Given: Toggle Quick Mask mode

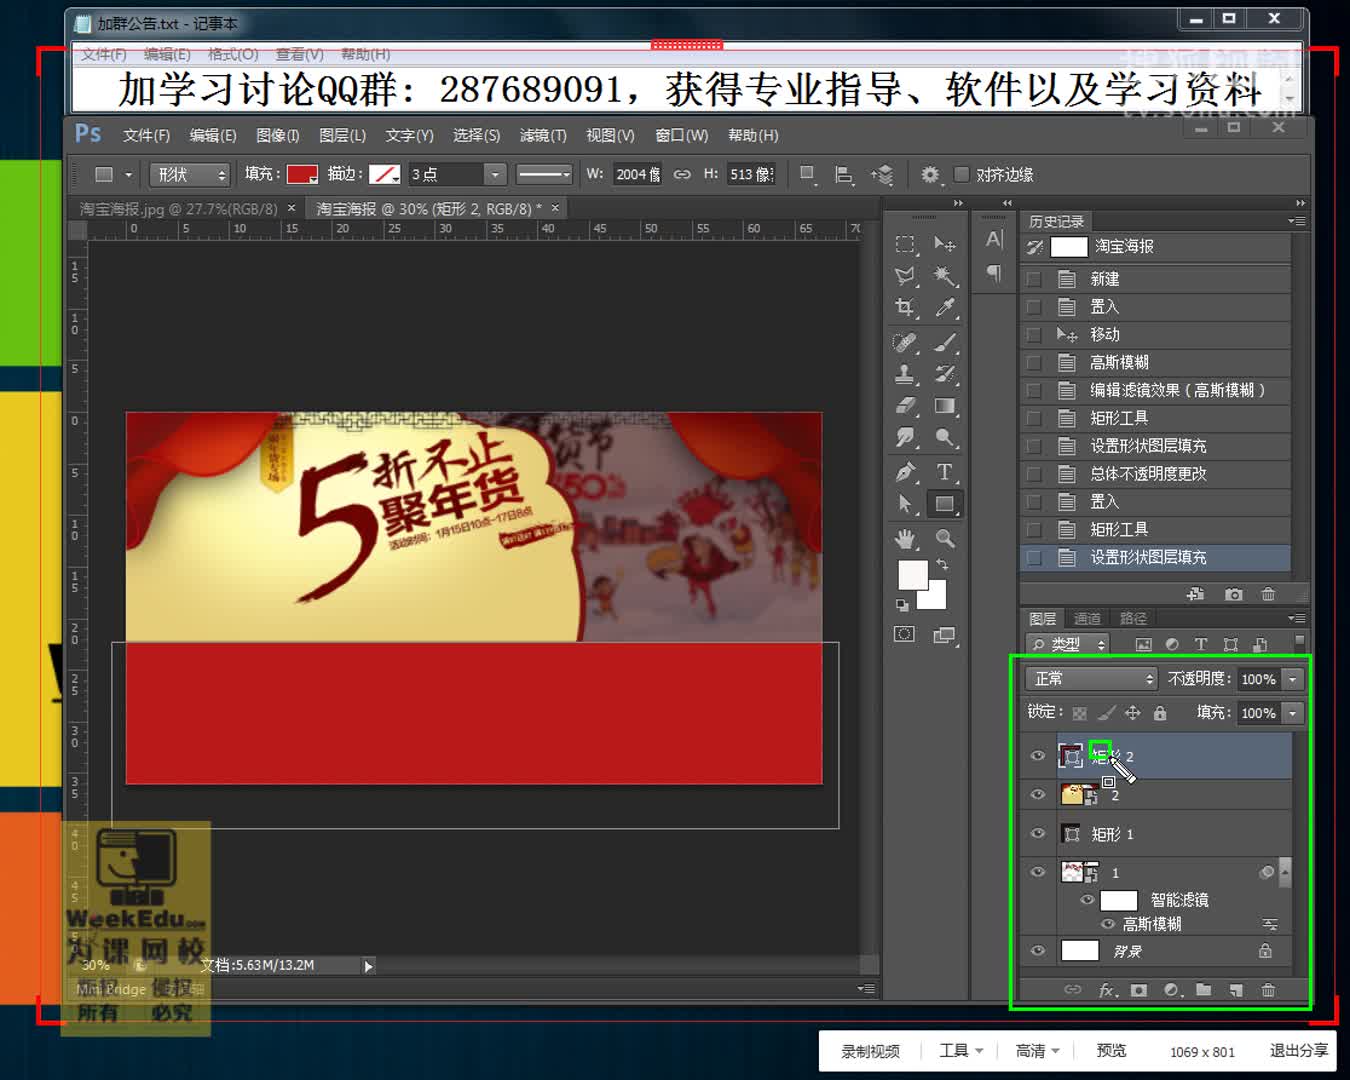Looking at the screenshot, I should [904, 634].
